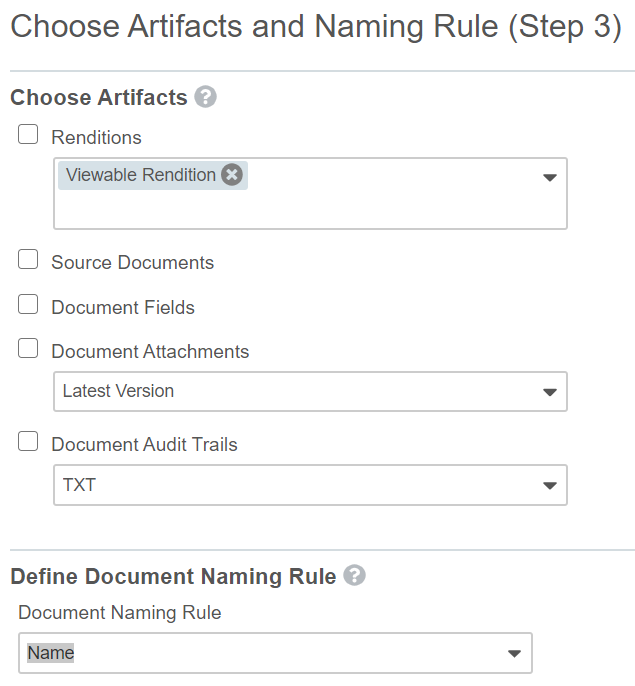This screenshot has height=686, width=635.
Task: Toggle the Document Attachments checkbox
Action: tap(29, 349)
